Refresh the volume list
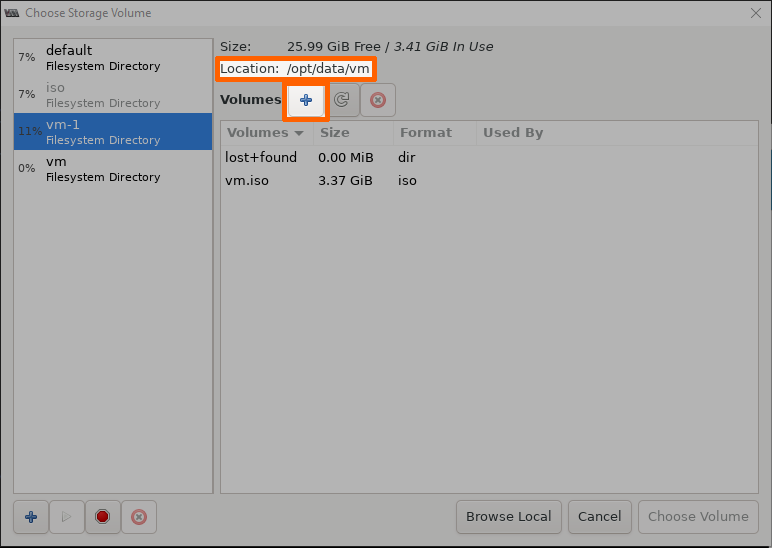 click(x=341, y=100)
